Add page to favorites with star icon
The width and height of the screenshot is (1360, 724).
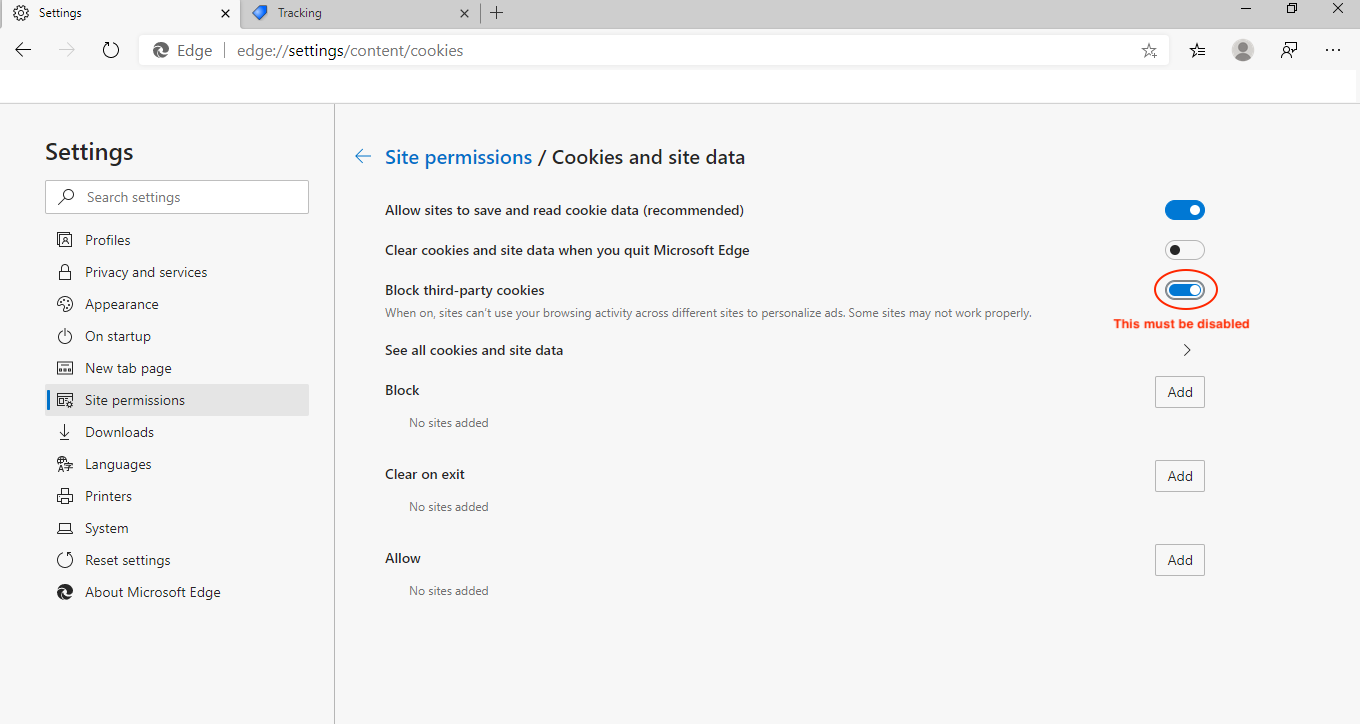1149,50
